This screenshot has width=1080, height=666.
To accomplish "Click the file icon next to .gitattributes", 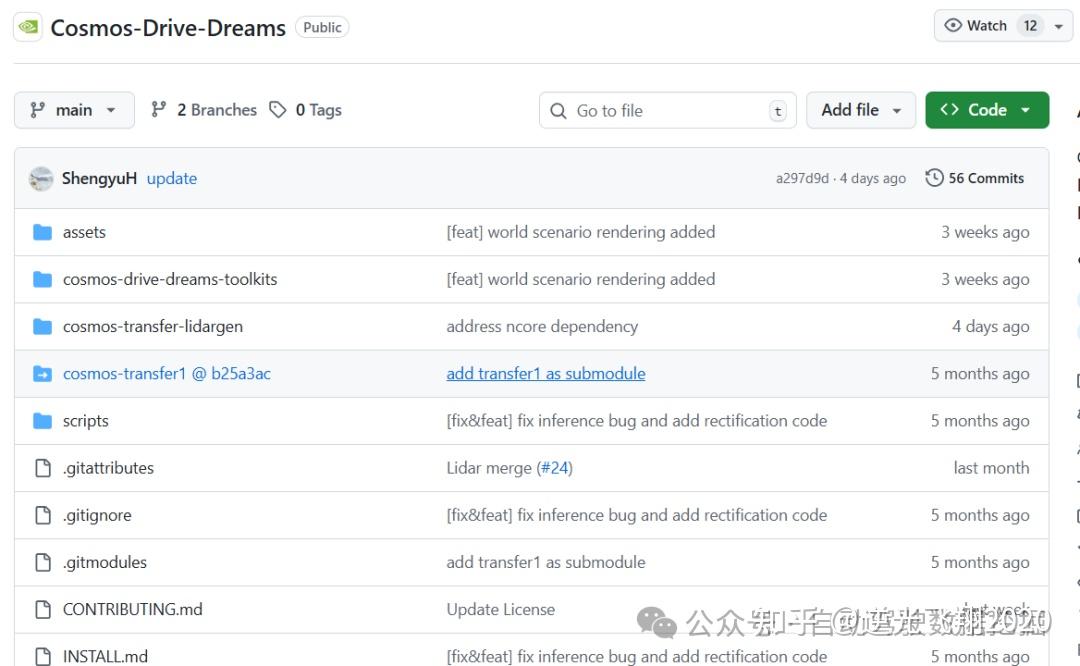I will point(42,468).
